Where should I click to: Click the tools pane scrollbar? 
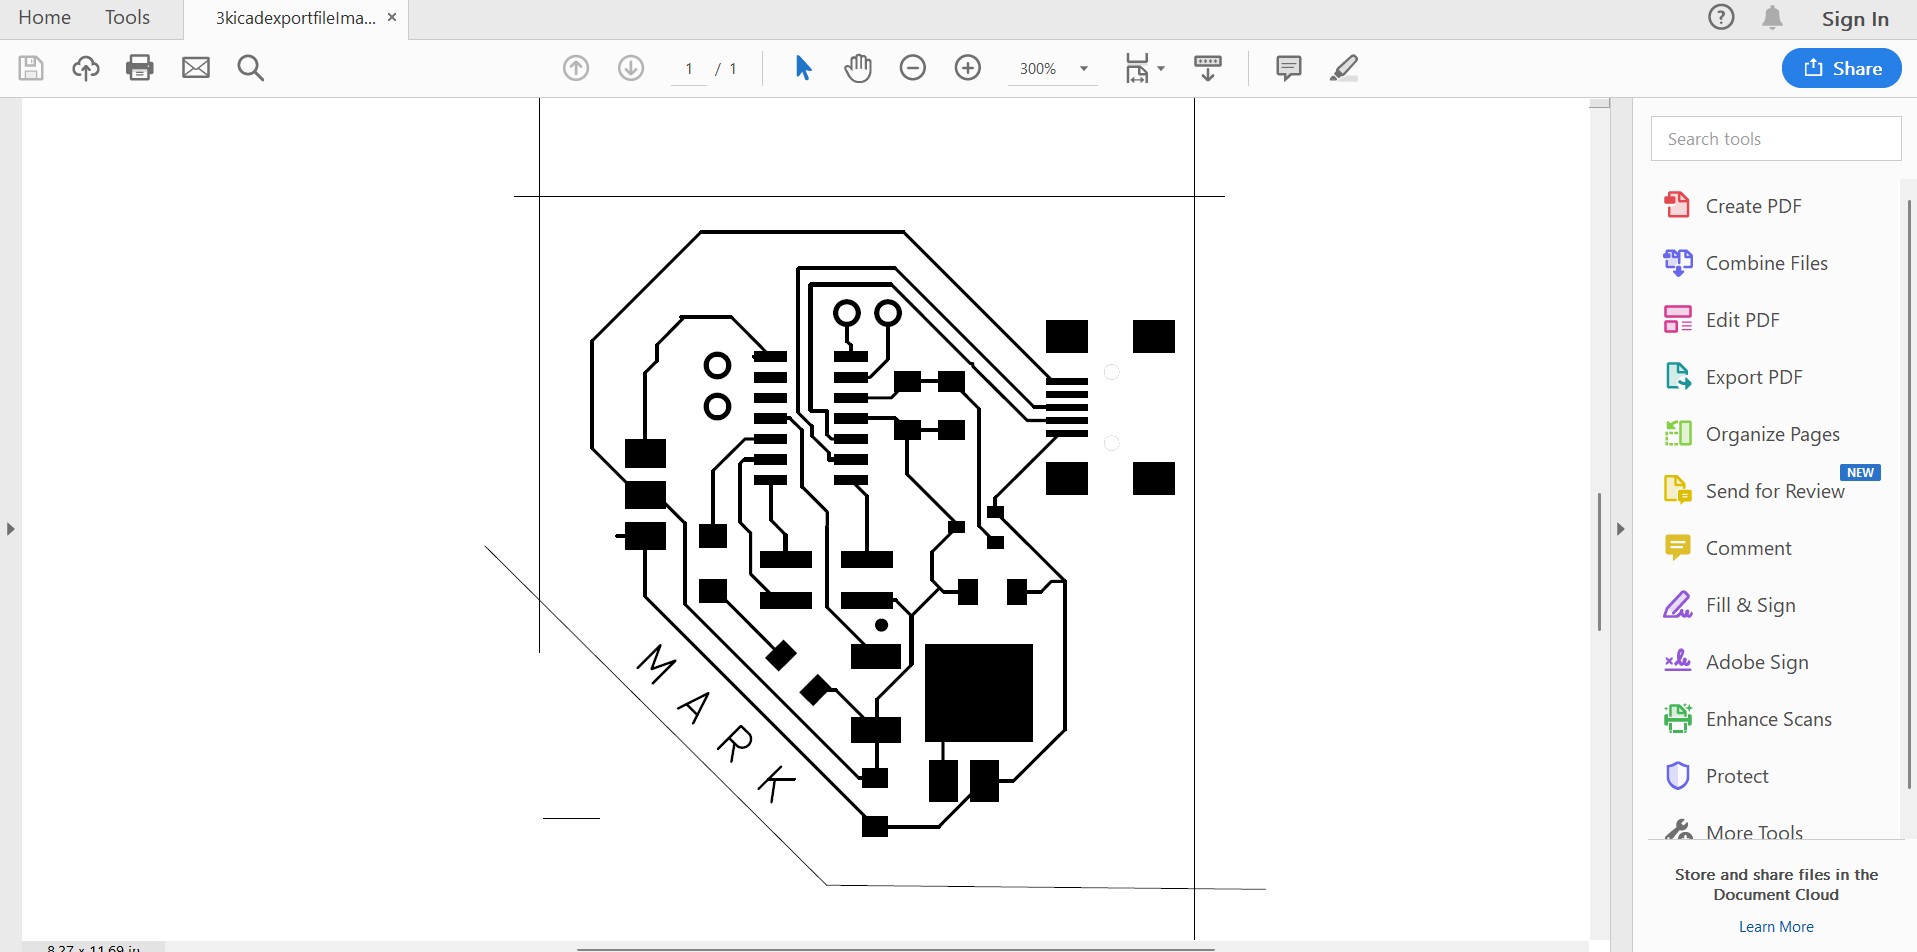coord(1910,493)
